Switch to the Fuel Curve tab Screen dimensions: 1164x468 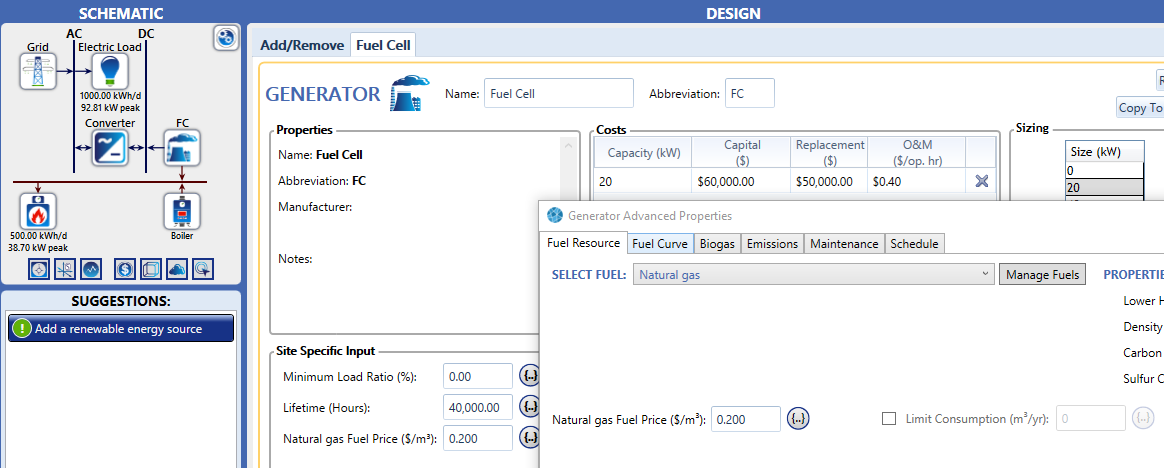659,244
